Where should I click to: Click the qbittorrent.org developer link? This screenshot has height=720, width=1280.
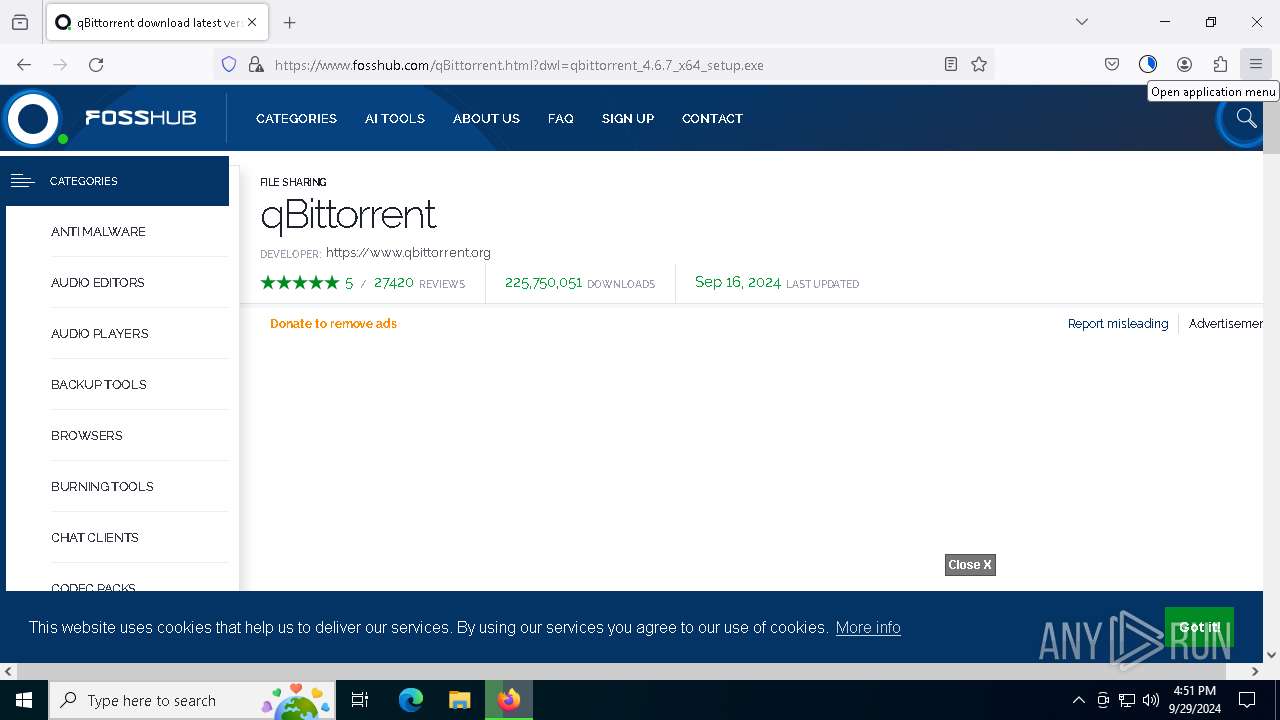[408, 253]
